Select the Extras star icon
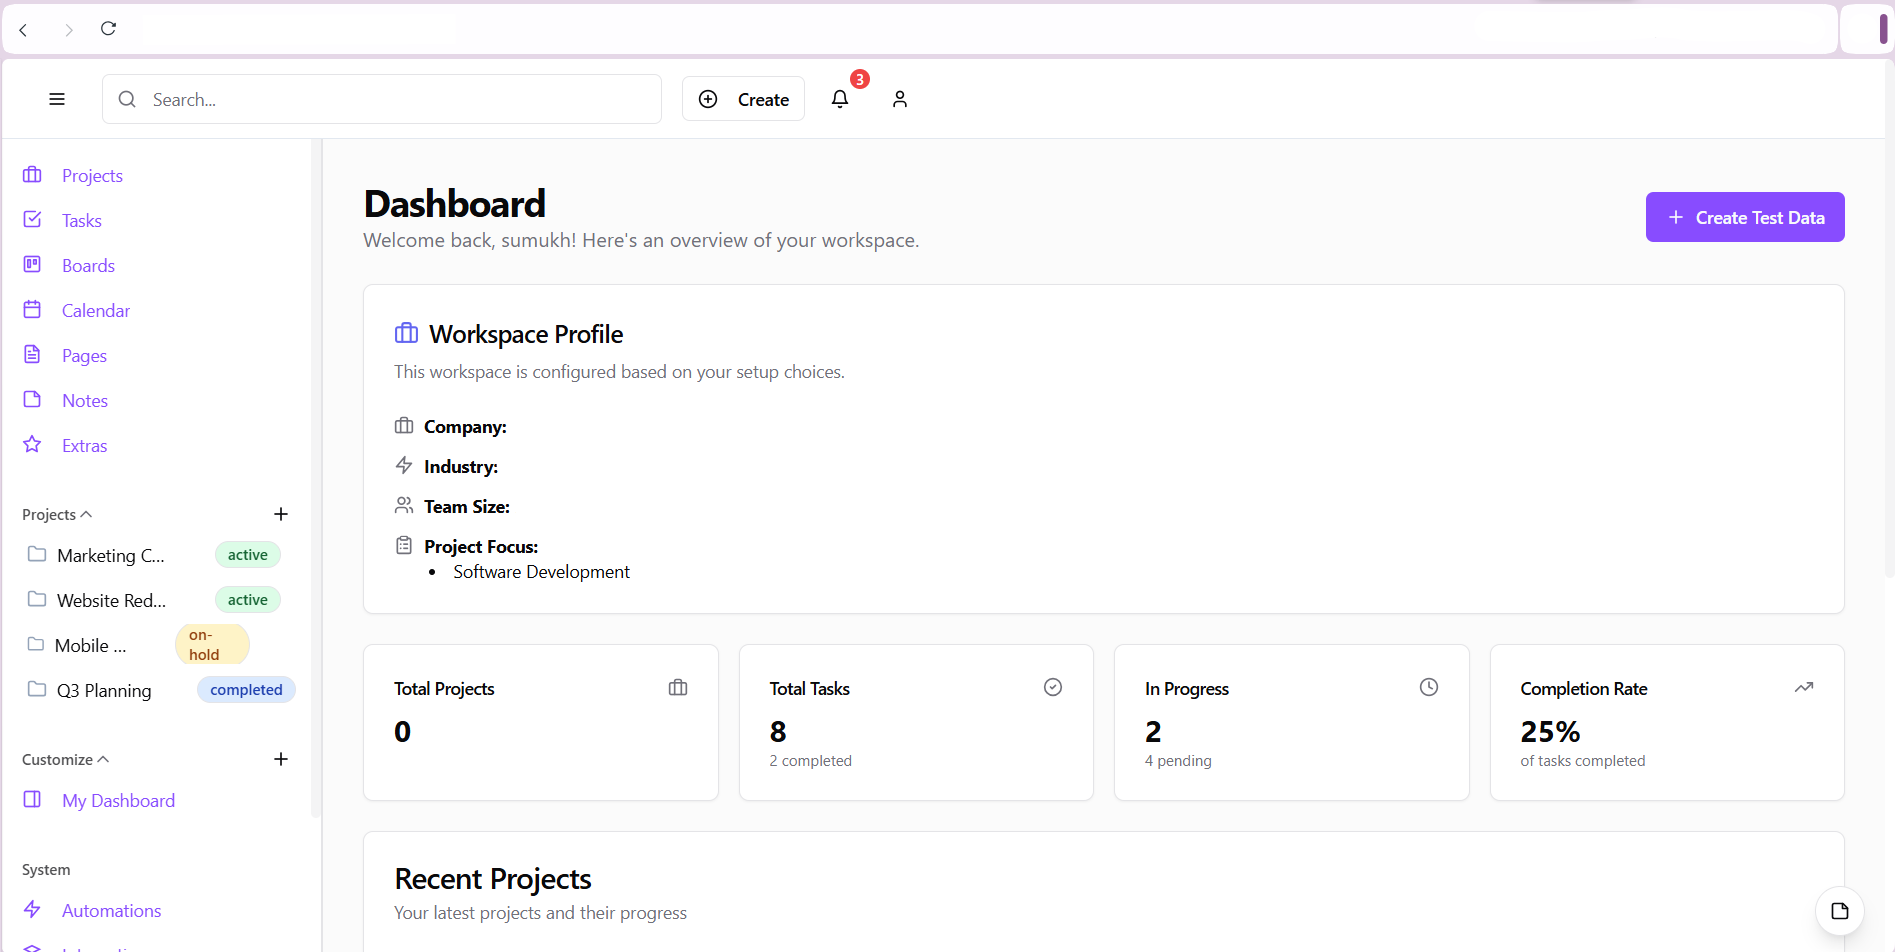Screen dimensions: 1895x952 [33, 444]
